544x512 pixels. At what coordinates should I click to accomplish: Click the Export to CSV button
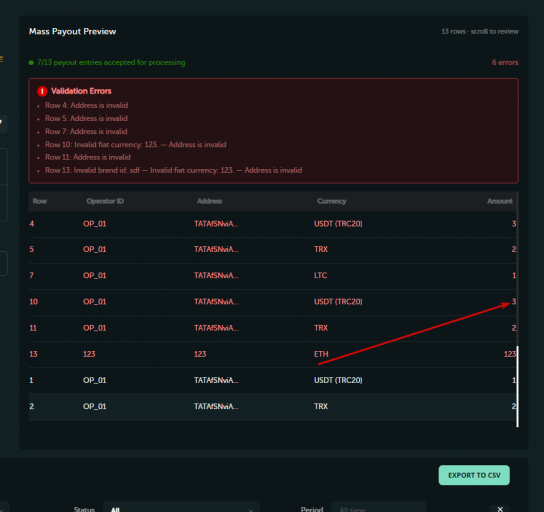pyautogui.click(x=474, y=475)
